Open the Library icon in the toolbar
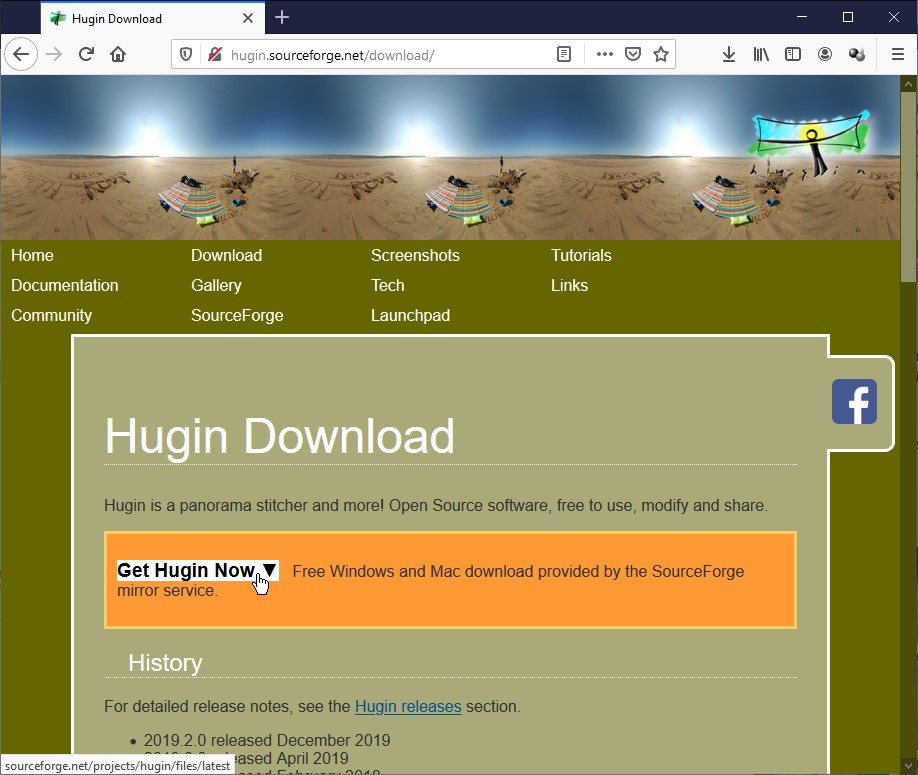Viewport: 918px width, 775px height. click(x=761, y=55)
